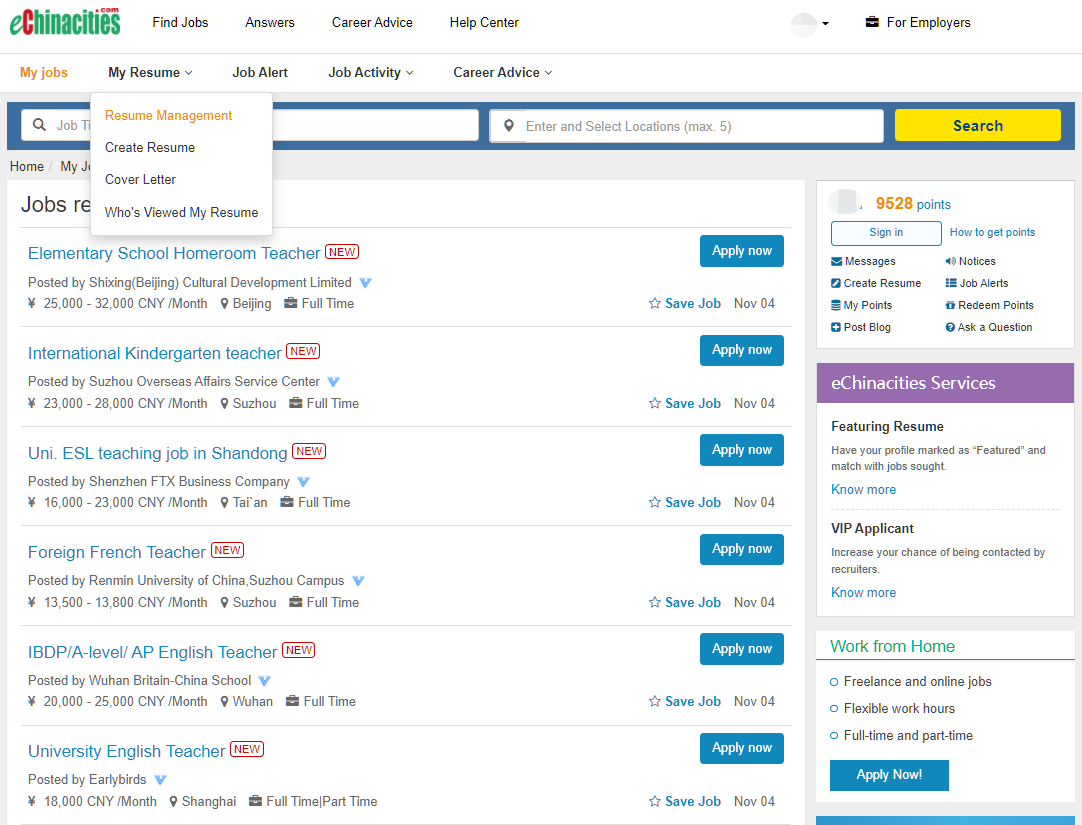Click the verified badge next to Wuhan Britain-China School

tap(264, 681)
